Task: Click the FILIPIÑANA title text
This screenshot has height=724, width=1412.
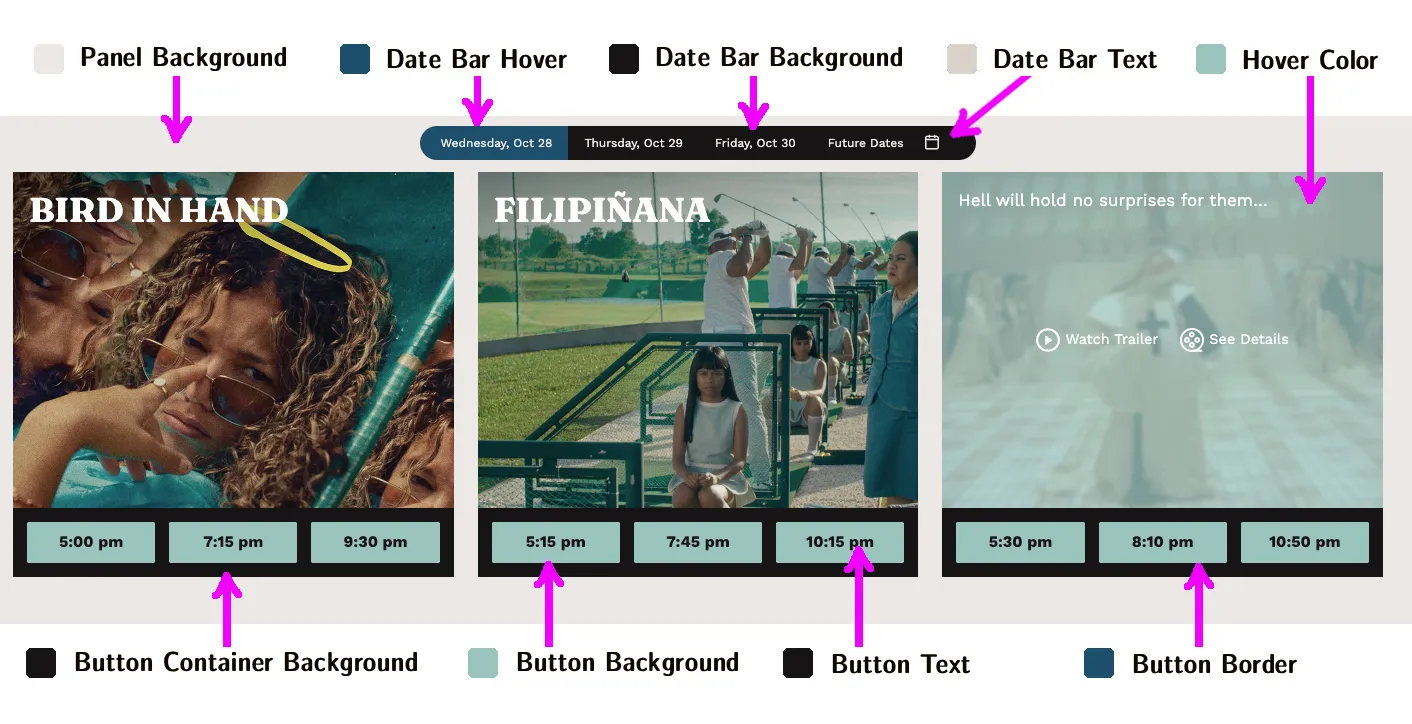Action: 602,210
